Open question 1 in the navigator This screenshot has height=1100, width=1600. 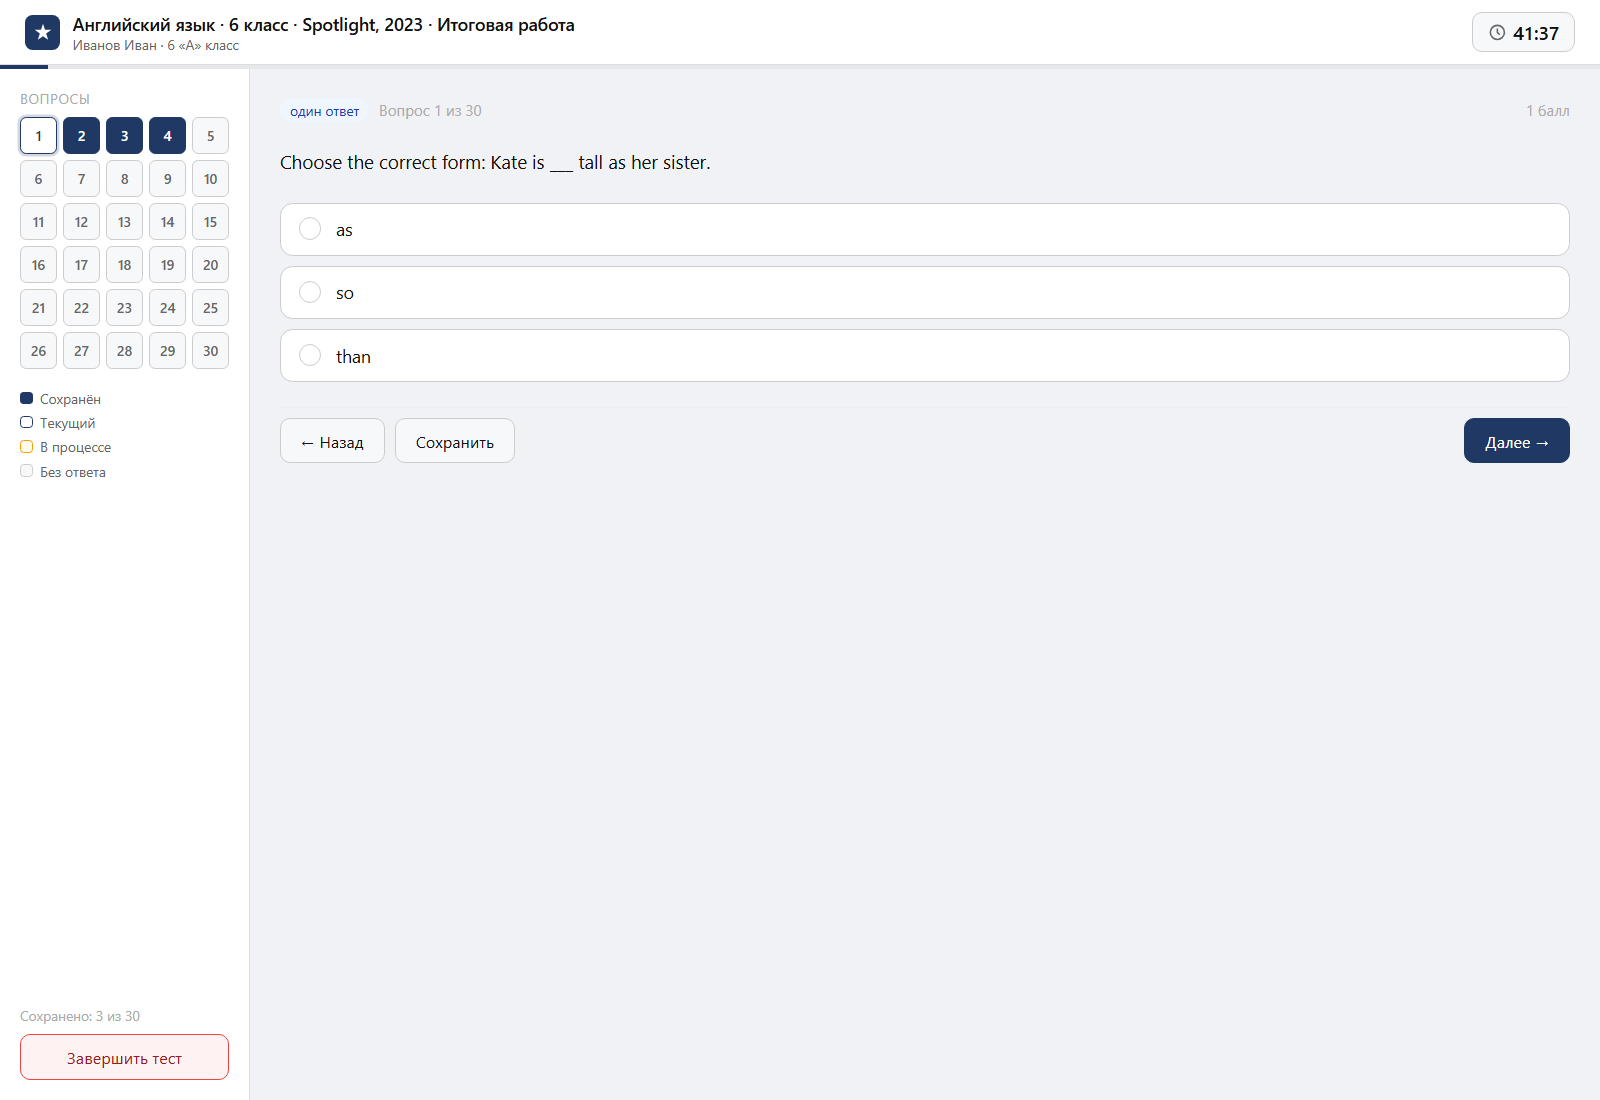38,136
